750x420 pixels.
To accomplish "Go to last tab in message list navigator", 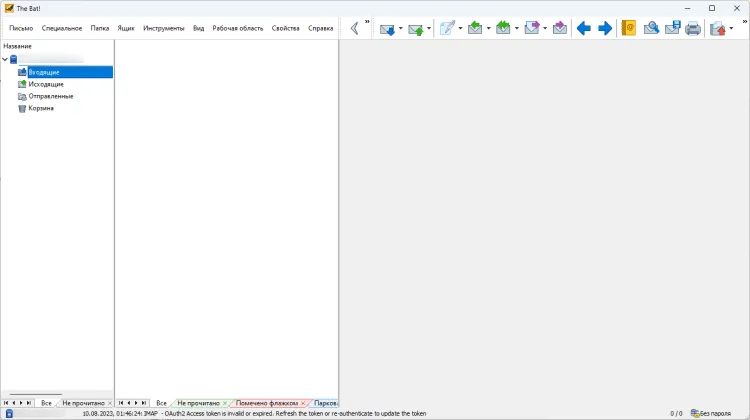I will pos(143,403).
